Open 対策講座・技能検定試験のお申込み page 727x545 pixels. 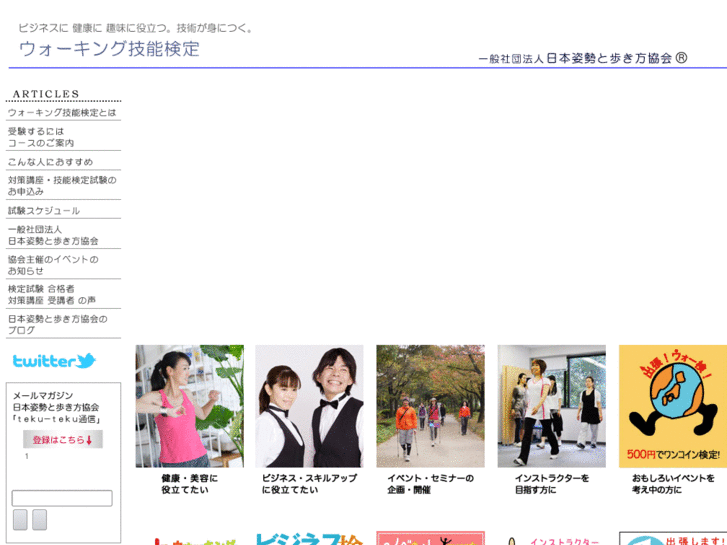[x=62, y=186]
